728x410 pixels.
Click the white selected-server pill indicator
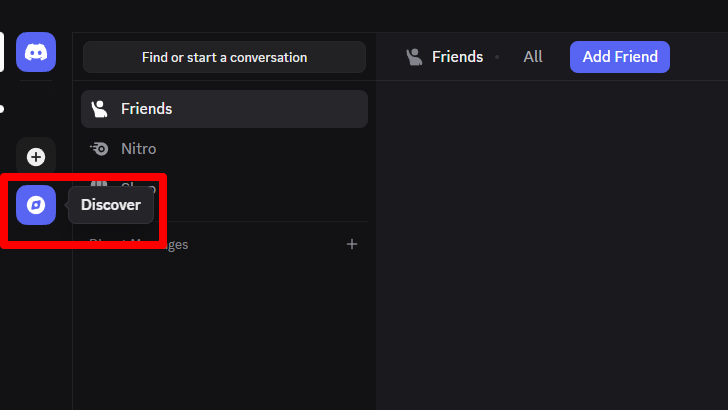2,52
